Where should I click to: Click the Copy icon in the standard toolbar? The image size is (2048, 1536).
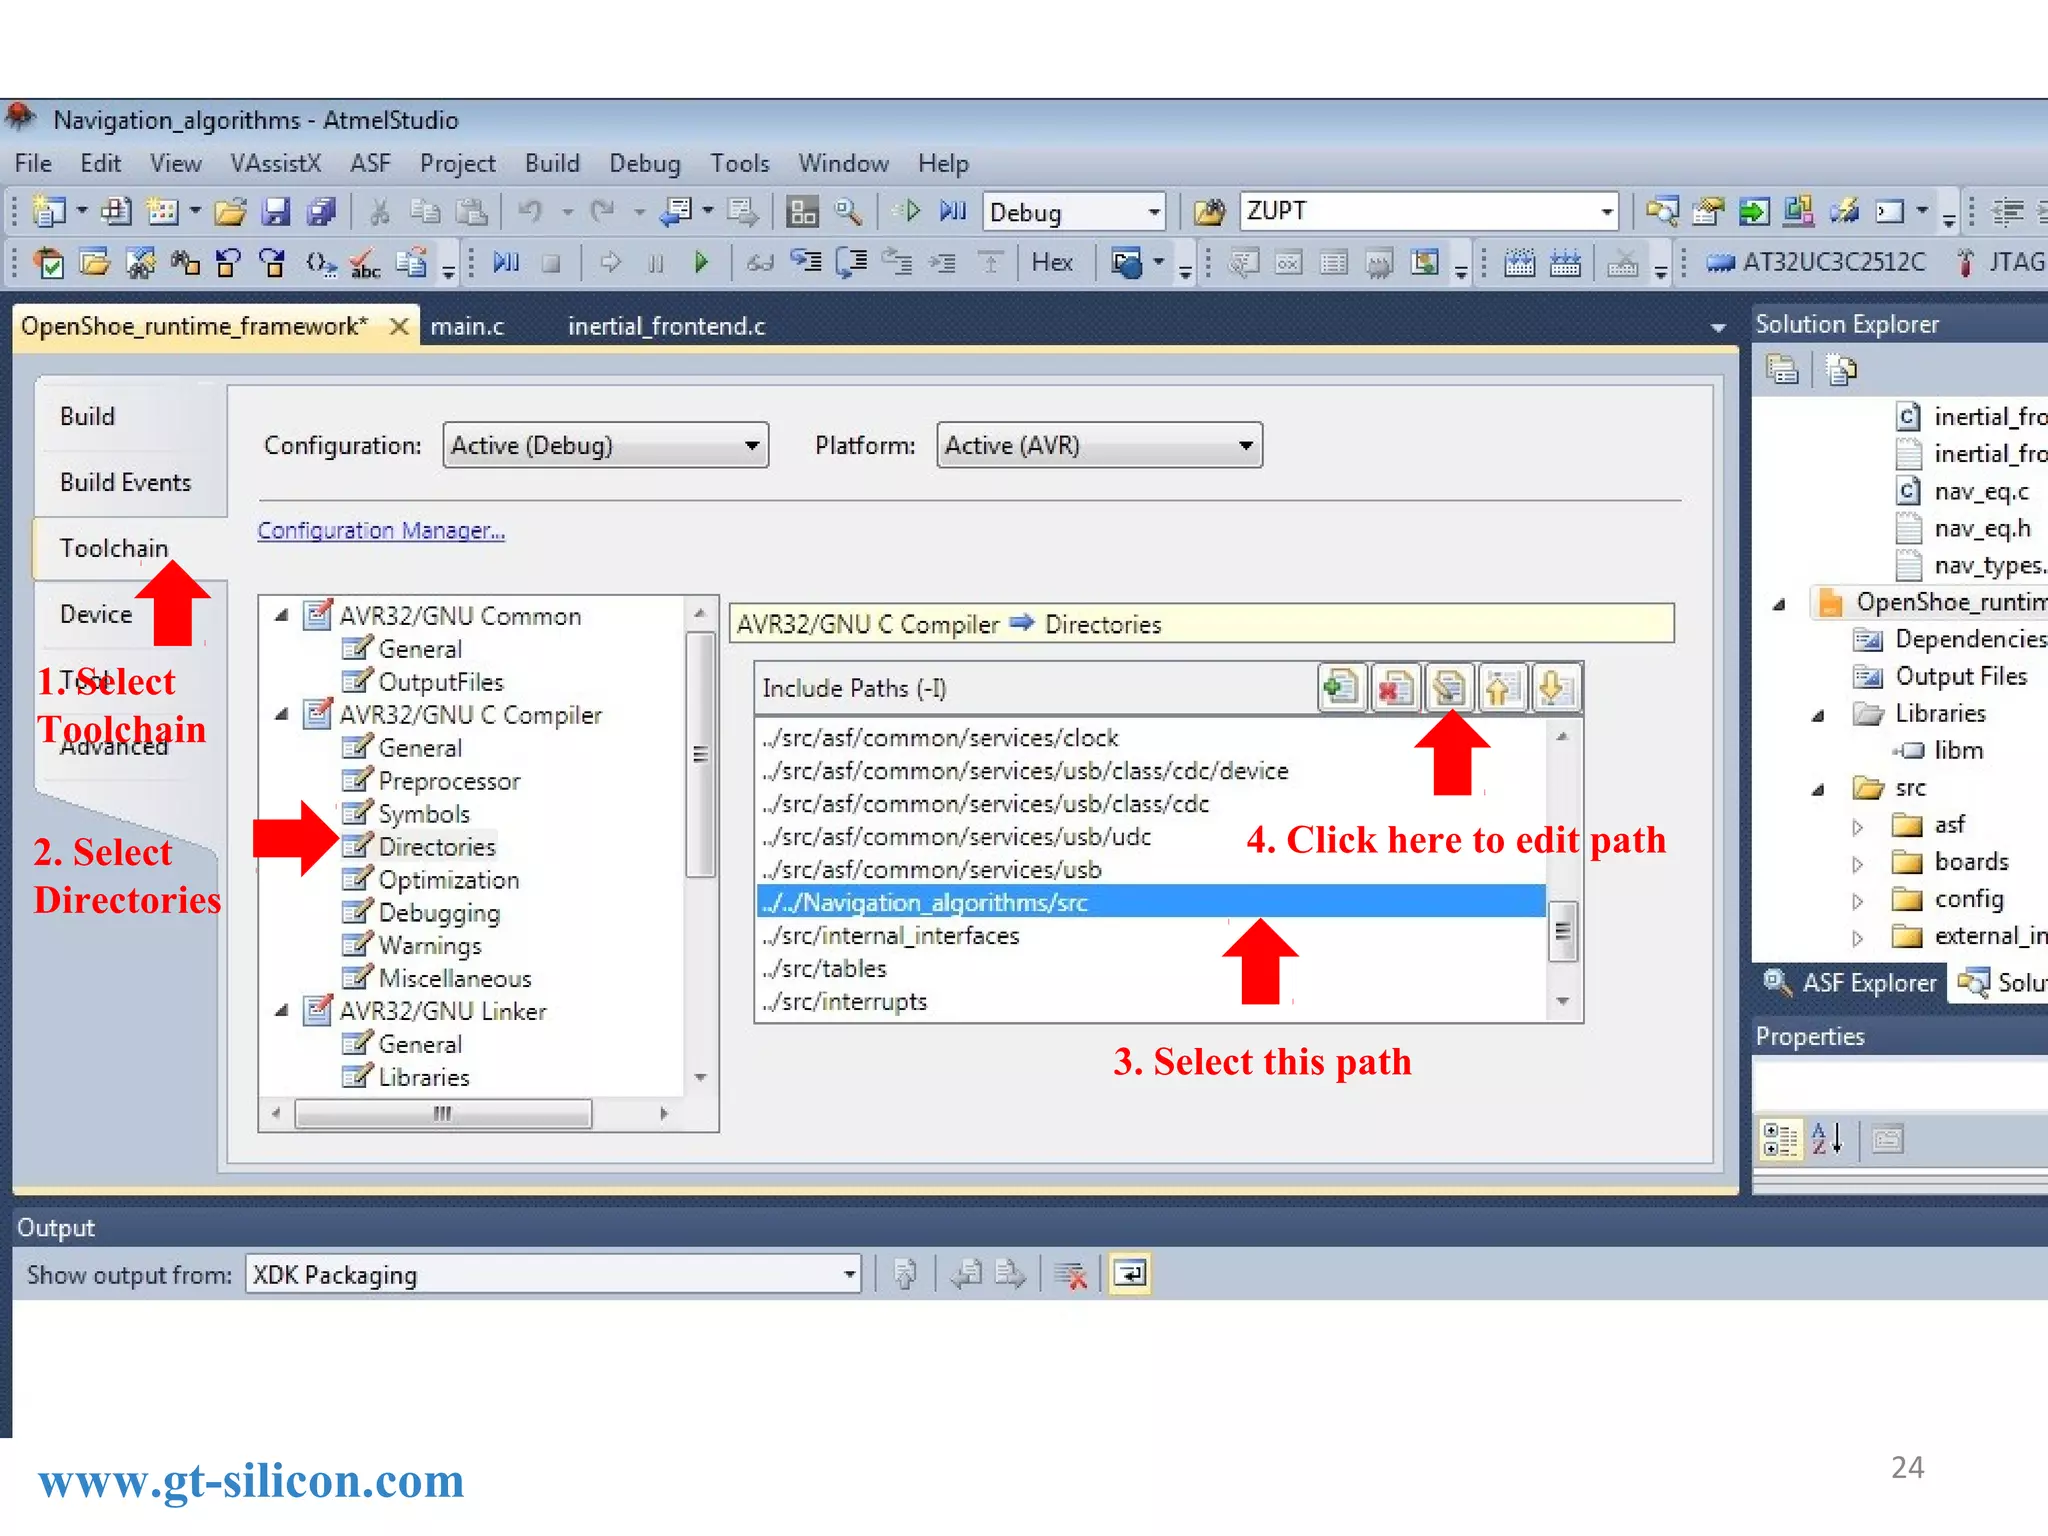pos(425,211)
